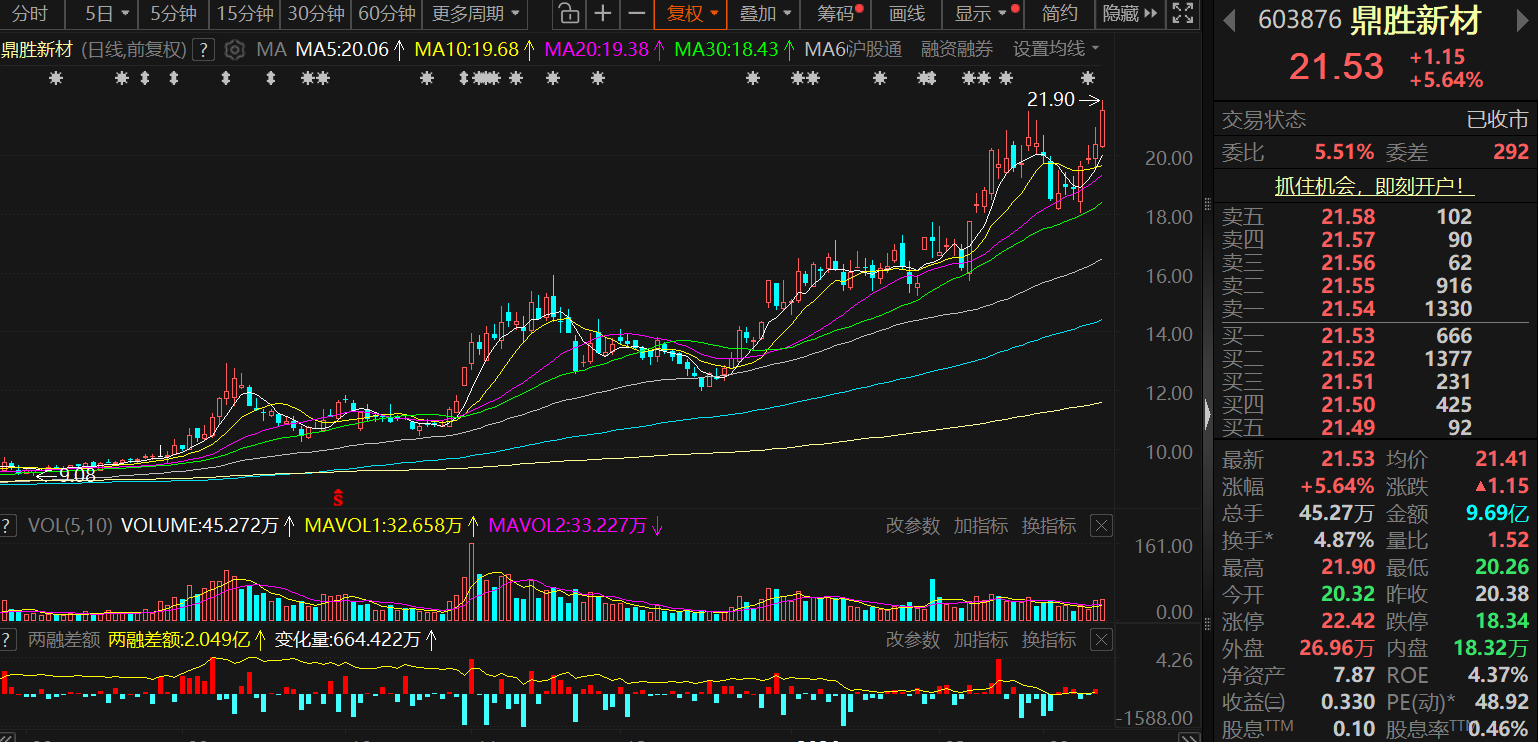This screenshot has height=742, width=1538.
Task: Open MA indicator settings via the gear icon
Action: (x=234, y=49)
